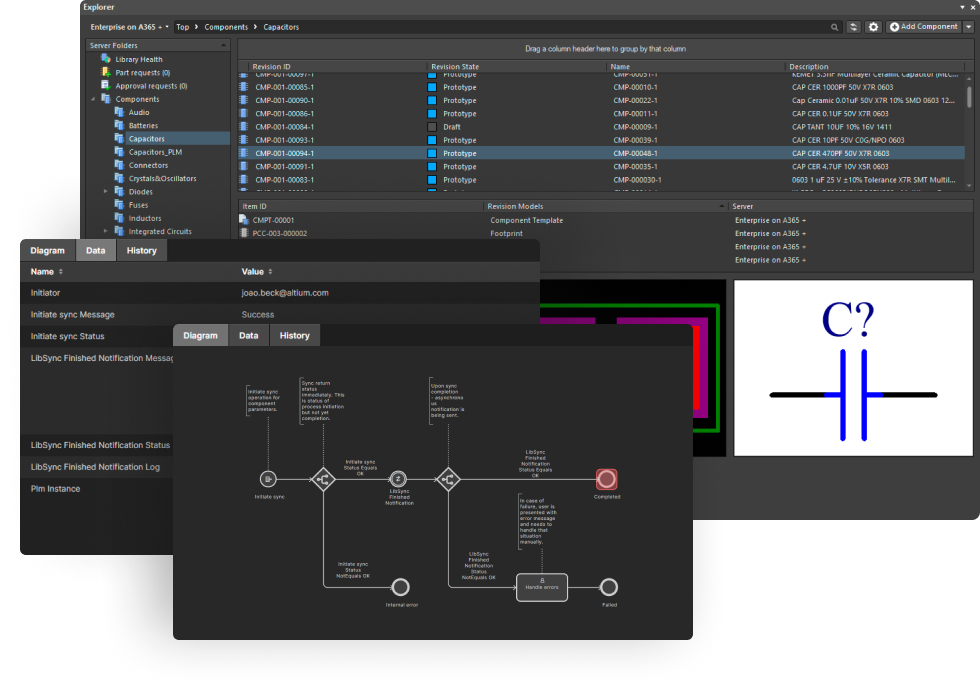Click Components in the breadcrumb path
Screen dimensions: 980x690
tap(226, 27)
